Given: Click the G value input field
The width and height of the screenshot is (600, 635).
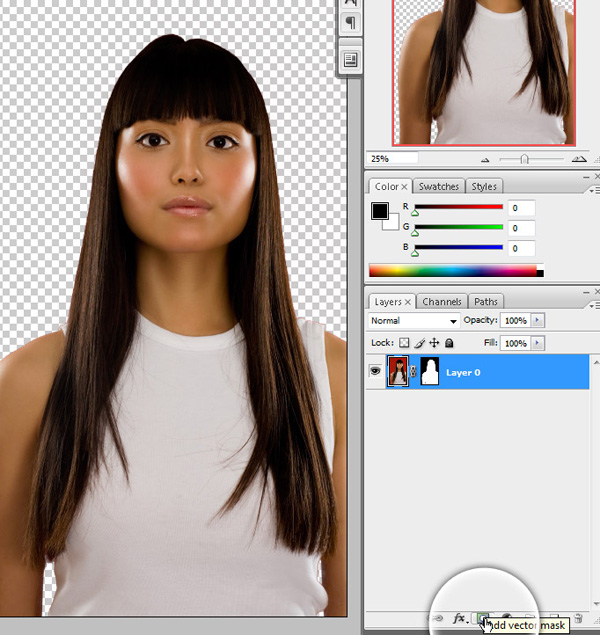Looking at the screenshot, I should click(521, 228).
